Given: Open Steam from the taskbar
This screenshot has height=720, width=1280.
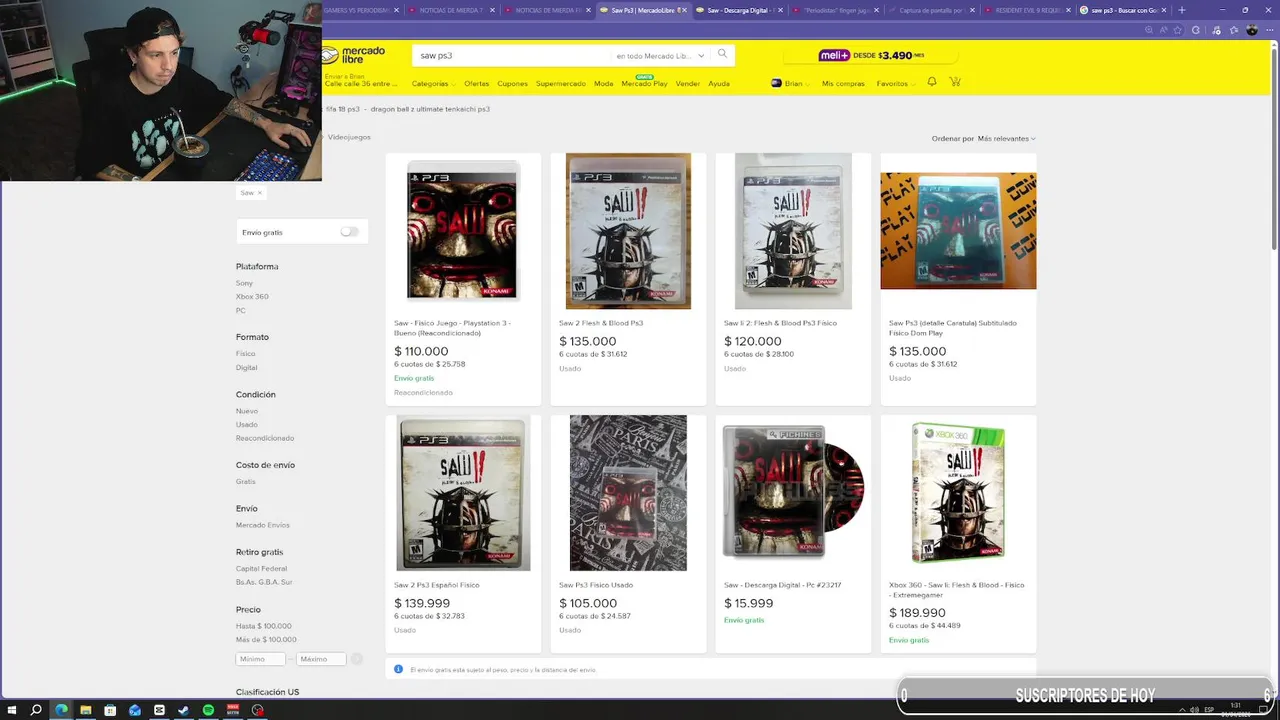Looking at the screenshot, I should 183,710.
